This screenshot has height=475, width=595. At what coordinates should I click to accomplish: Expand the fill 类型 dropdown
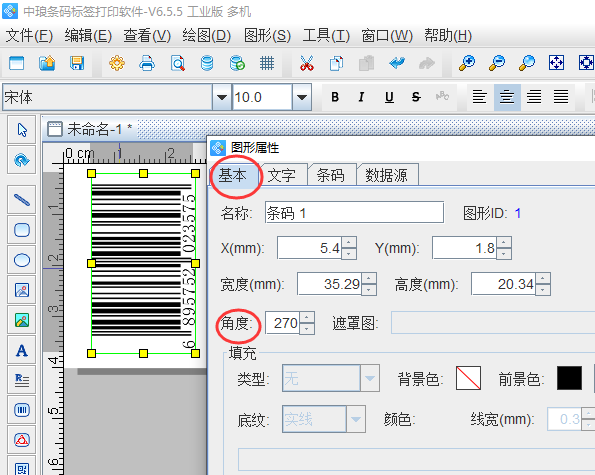tap(370, 378)
